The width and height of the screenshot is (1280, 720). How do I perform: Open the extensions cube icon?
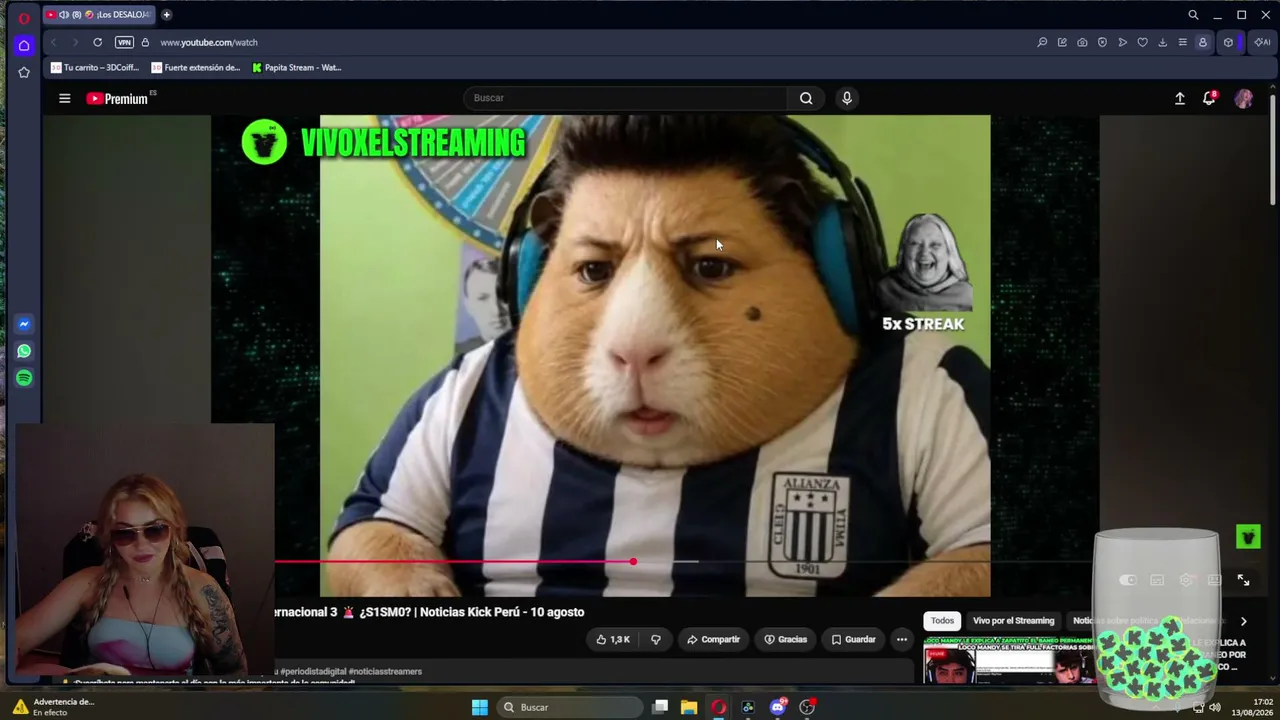point(1228,42)
